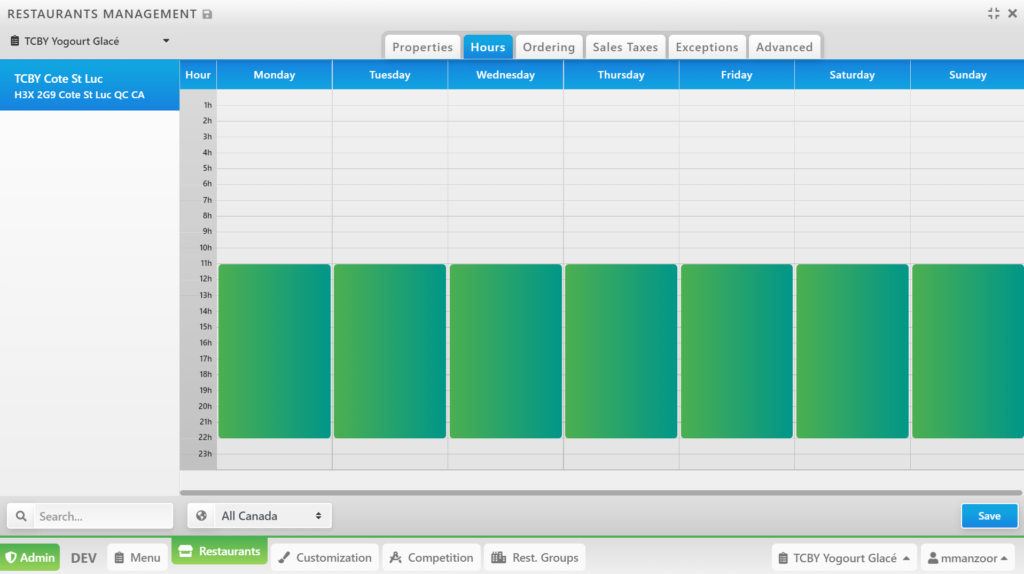Open the Menu section in bottom bar
Screen dimensions: 1024x574
pos(136,558)
